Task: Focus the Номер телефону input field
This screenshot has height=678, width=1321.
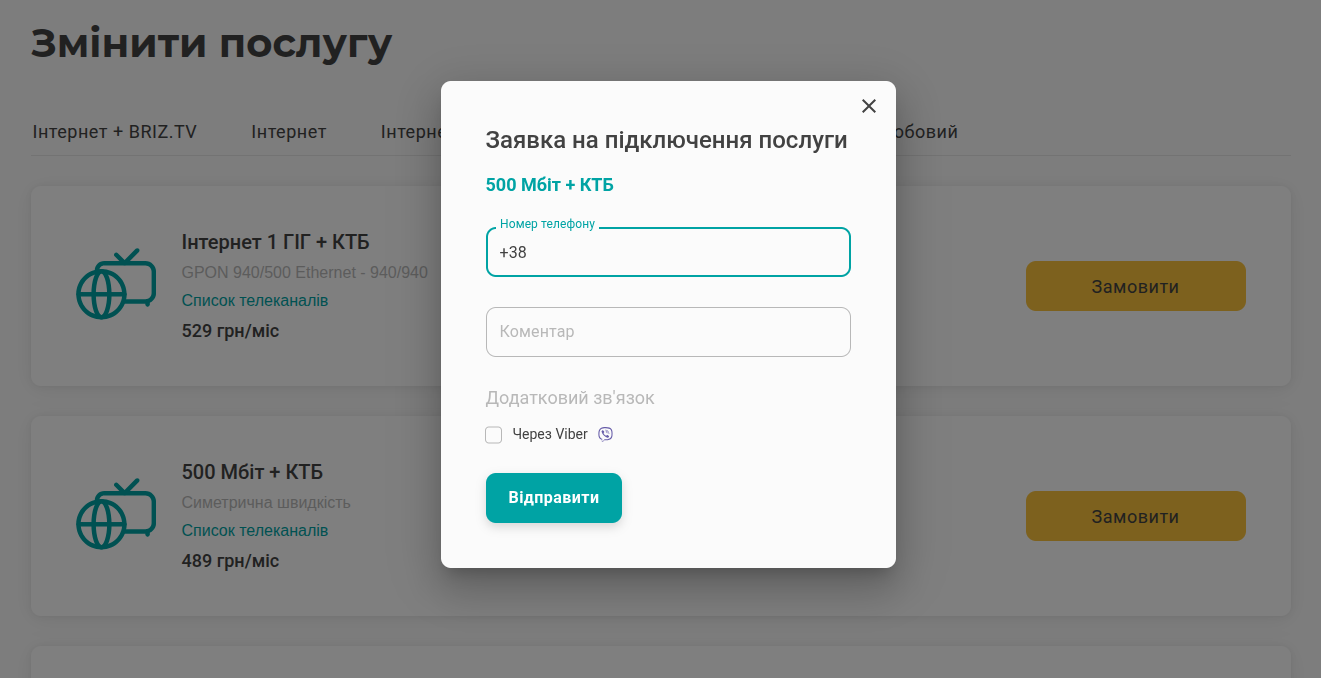Action: click(x=668, y=253)
